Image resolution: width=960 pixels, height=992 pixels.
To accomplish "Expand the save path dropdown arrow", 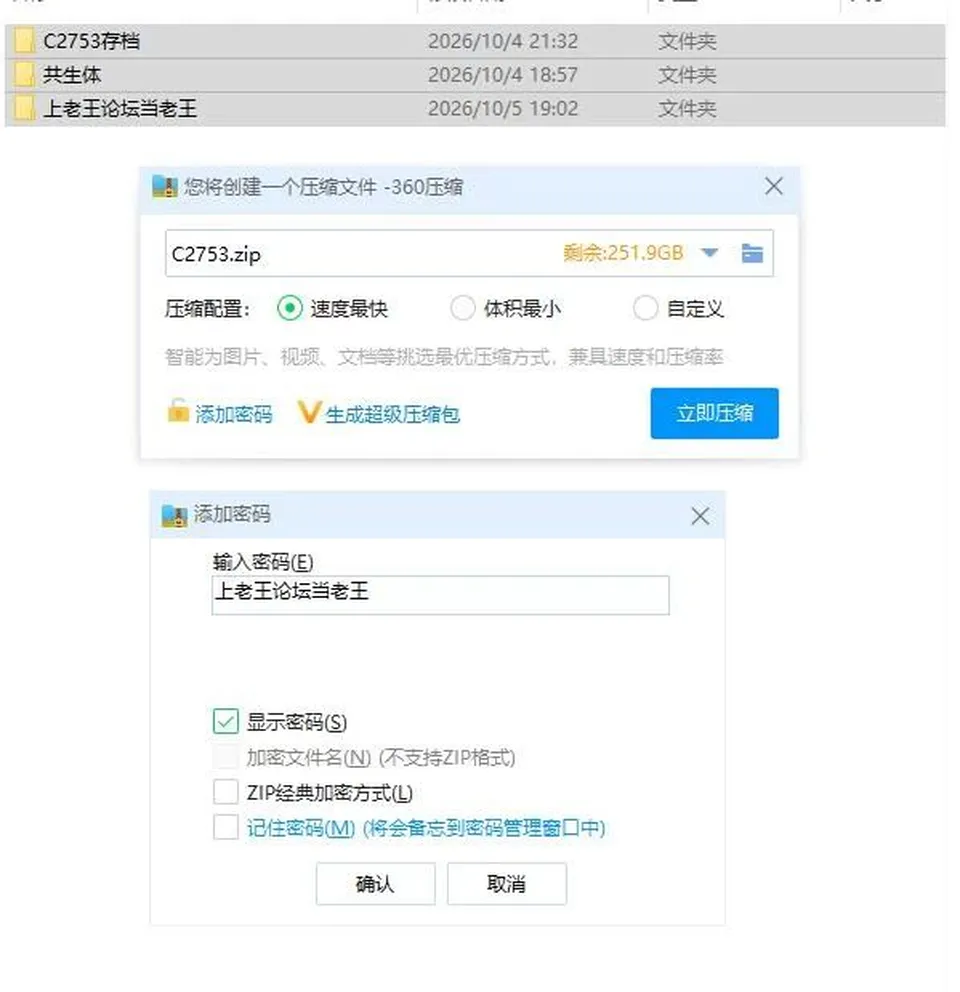I will [710, 253].
